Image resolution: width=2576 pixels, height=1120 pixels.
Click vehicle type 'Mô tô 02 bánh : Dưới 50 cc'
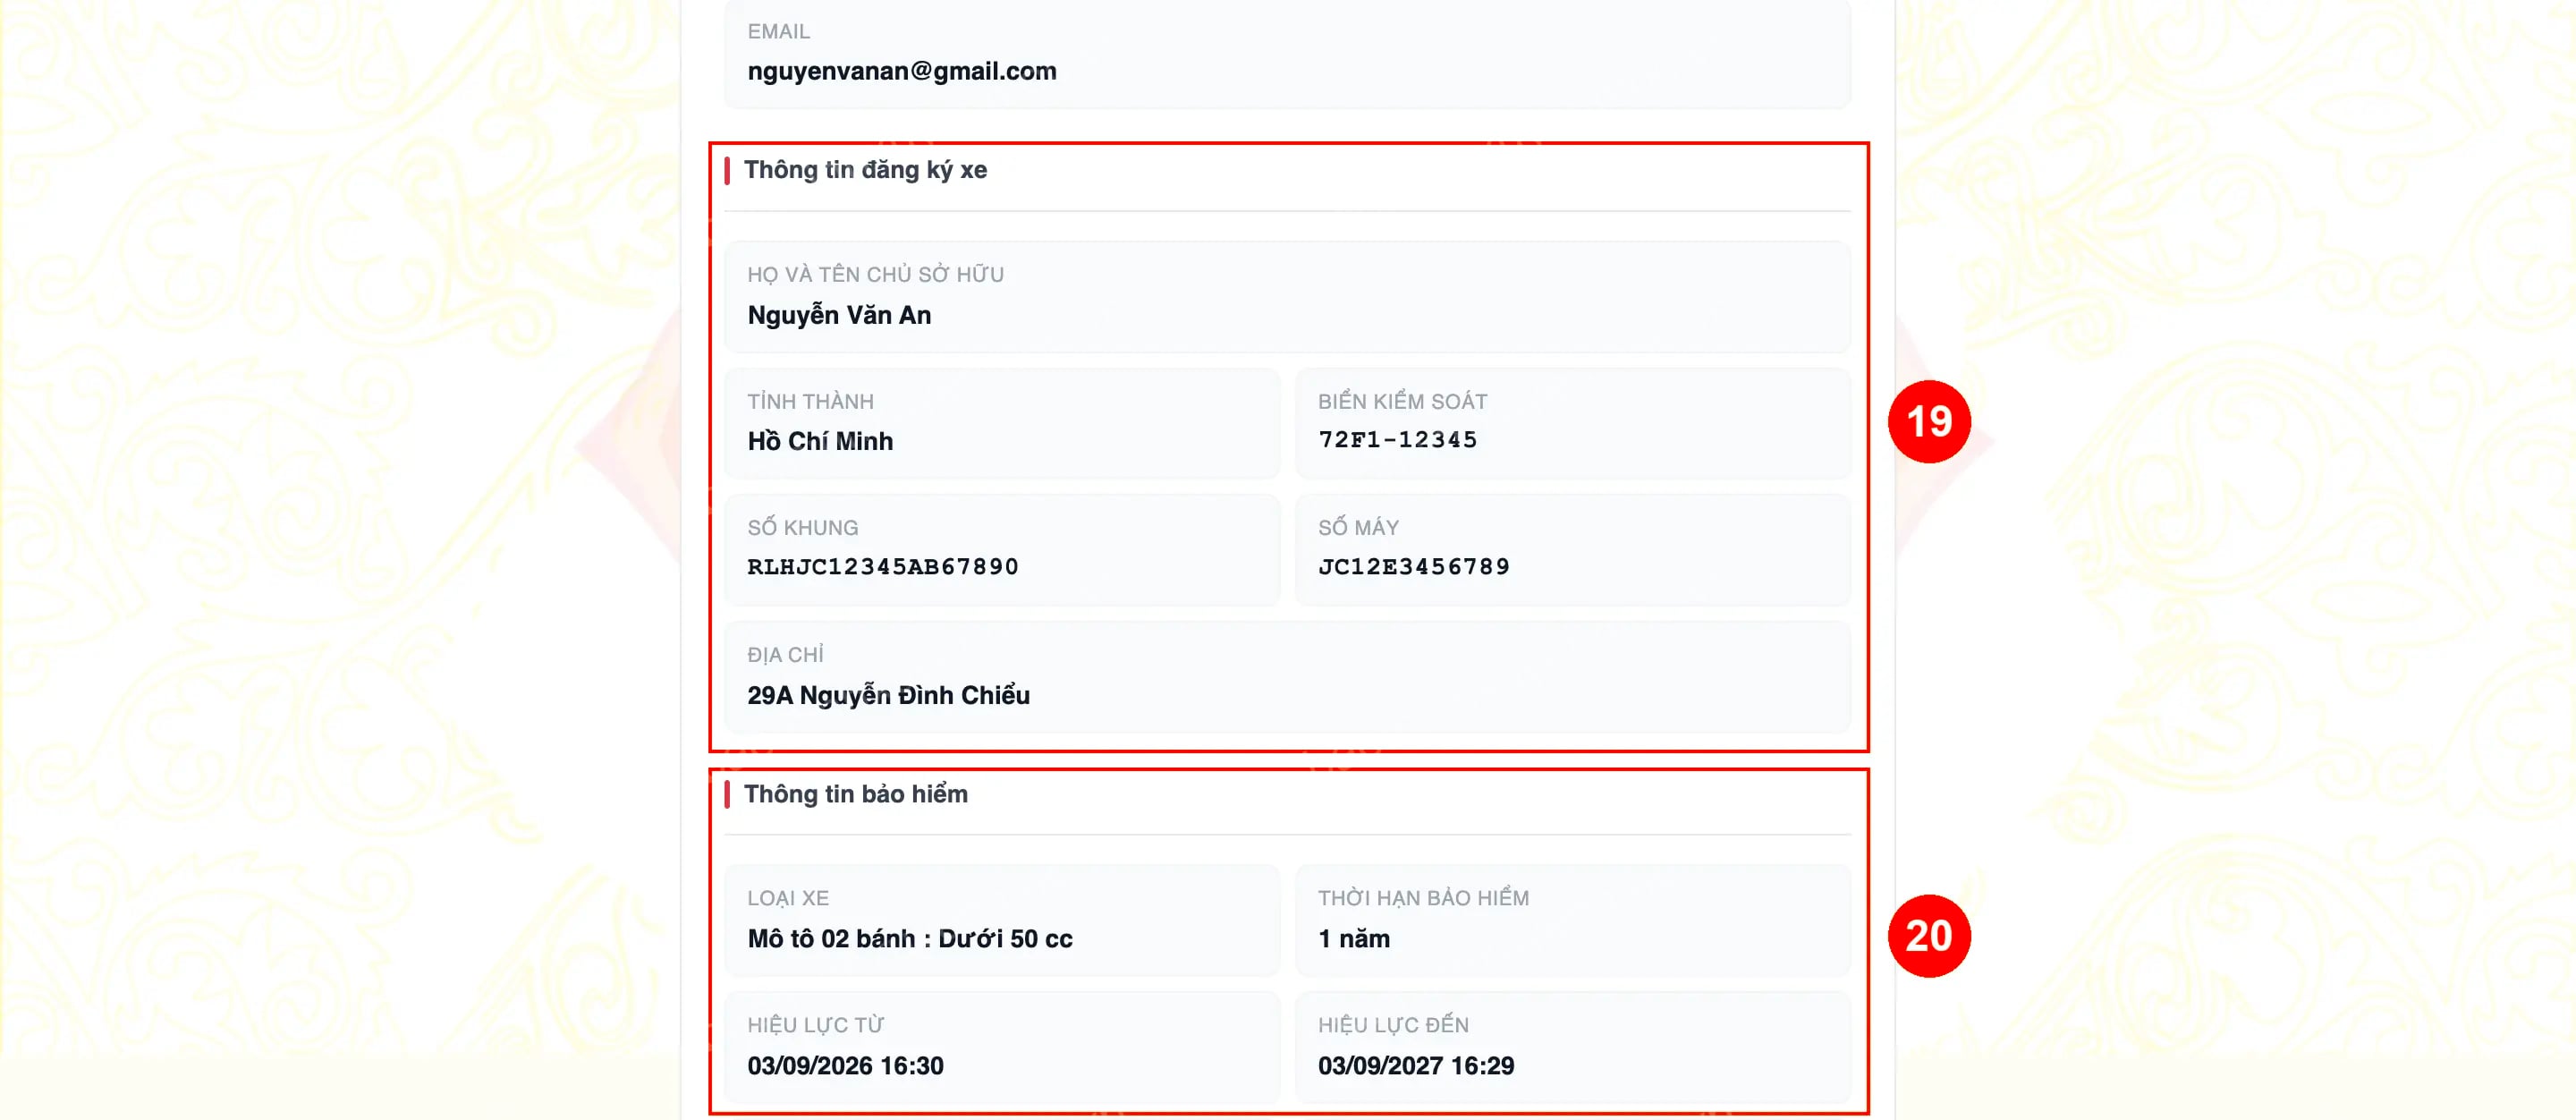click(x=909, y=939)
